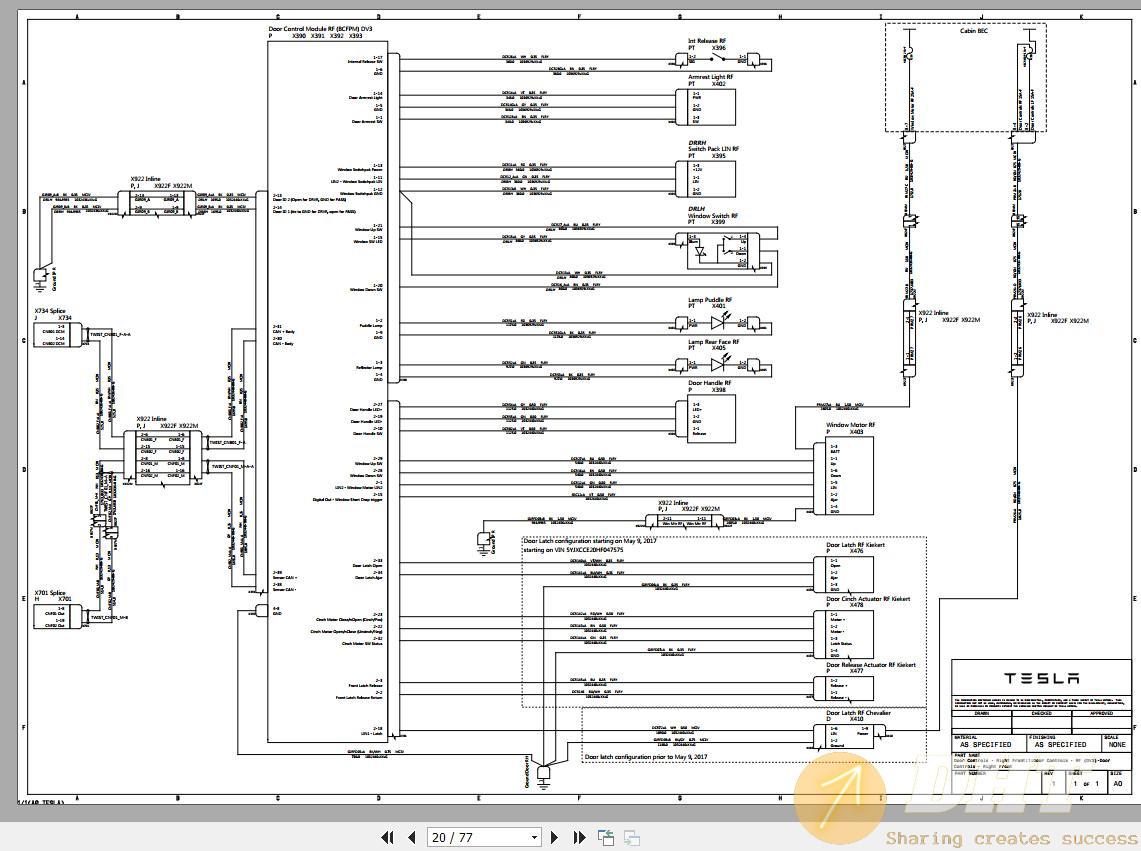This screenshot has height=851, width=1141.
Task: Click the 'starting on May 9, 2017' note
Action: point(590,541)
